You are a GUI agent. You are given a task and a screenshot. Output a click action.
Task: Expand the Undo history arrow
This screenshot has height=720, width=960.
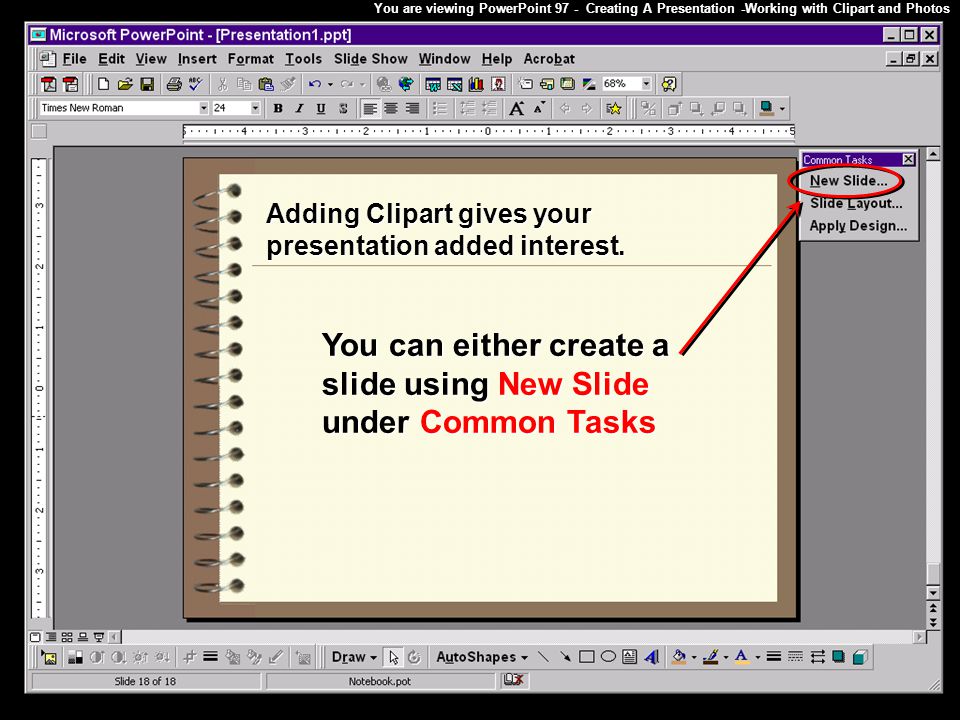330,84
